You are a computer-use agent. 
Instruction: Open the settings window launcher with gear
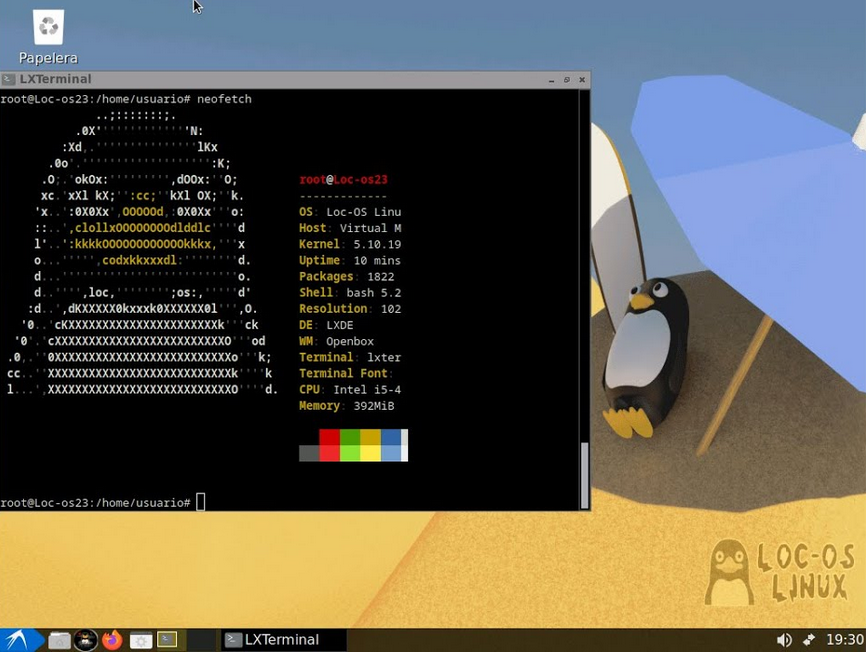(x=140, y=640)
